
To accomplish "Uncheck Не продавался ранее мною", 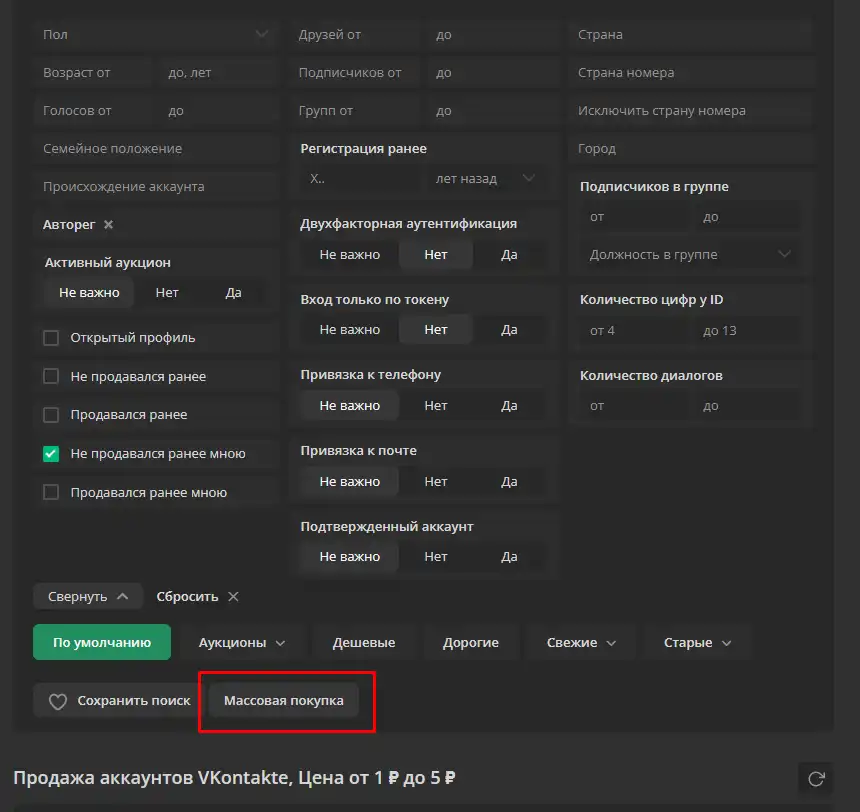I will (x=51, y=454).
